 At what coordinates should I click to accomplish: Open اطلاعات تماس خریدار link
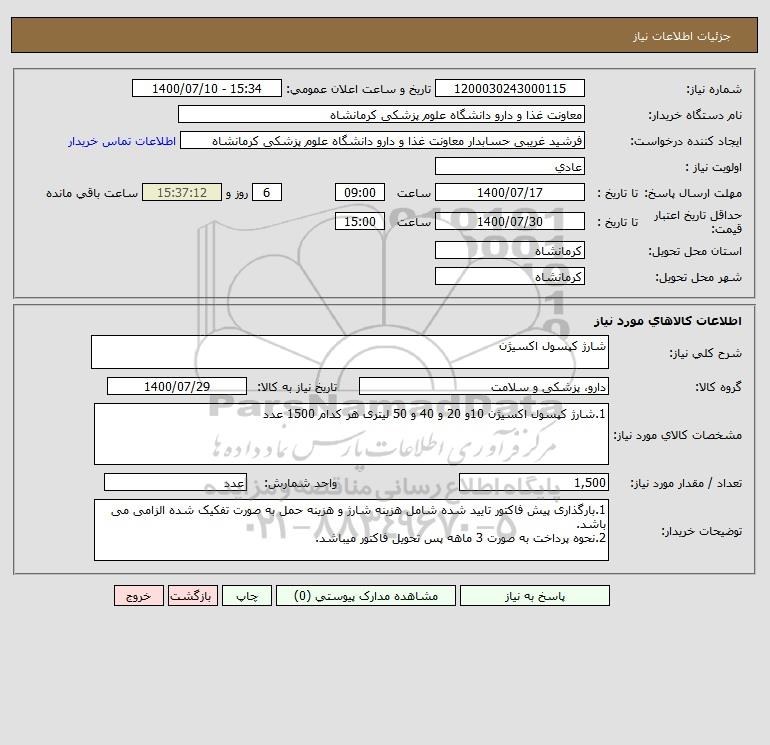(x=122, y=141)
